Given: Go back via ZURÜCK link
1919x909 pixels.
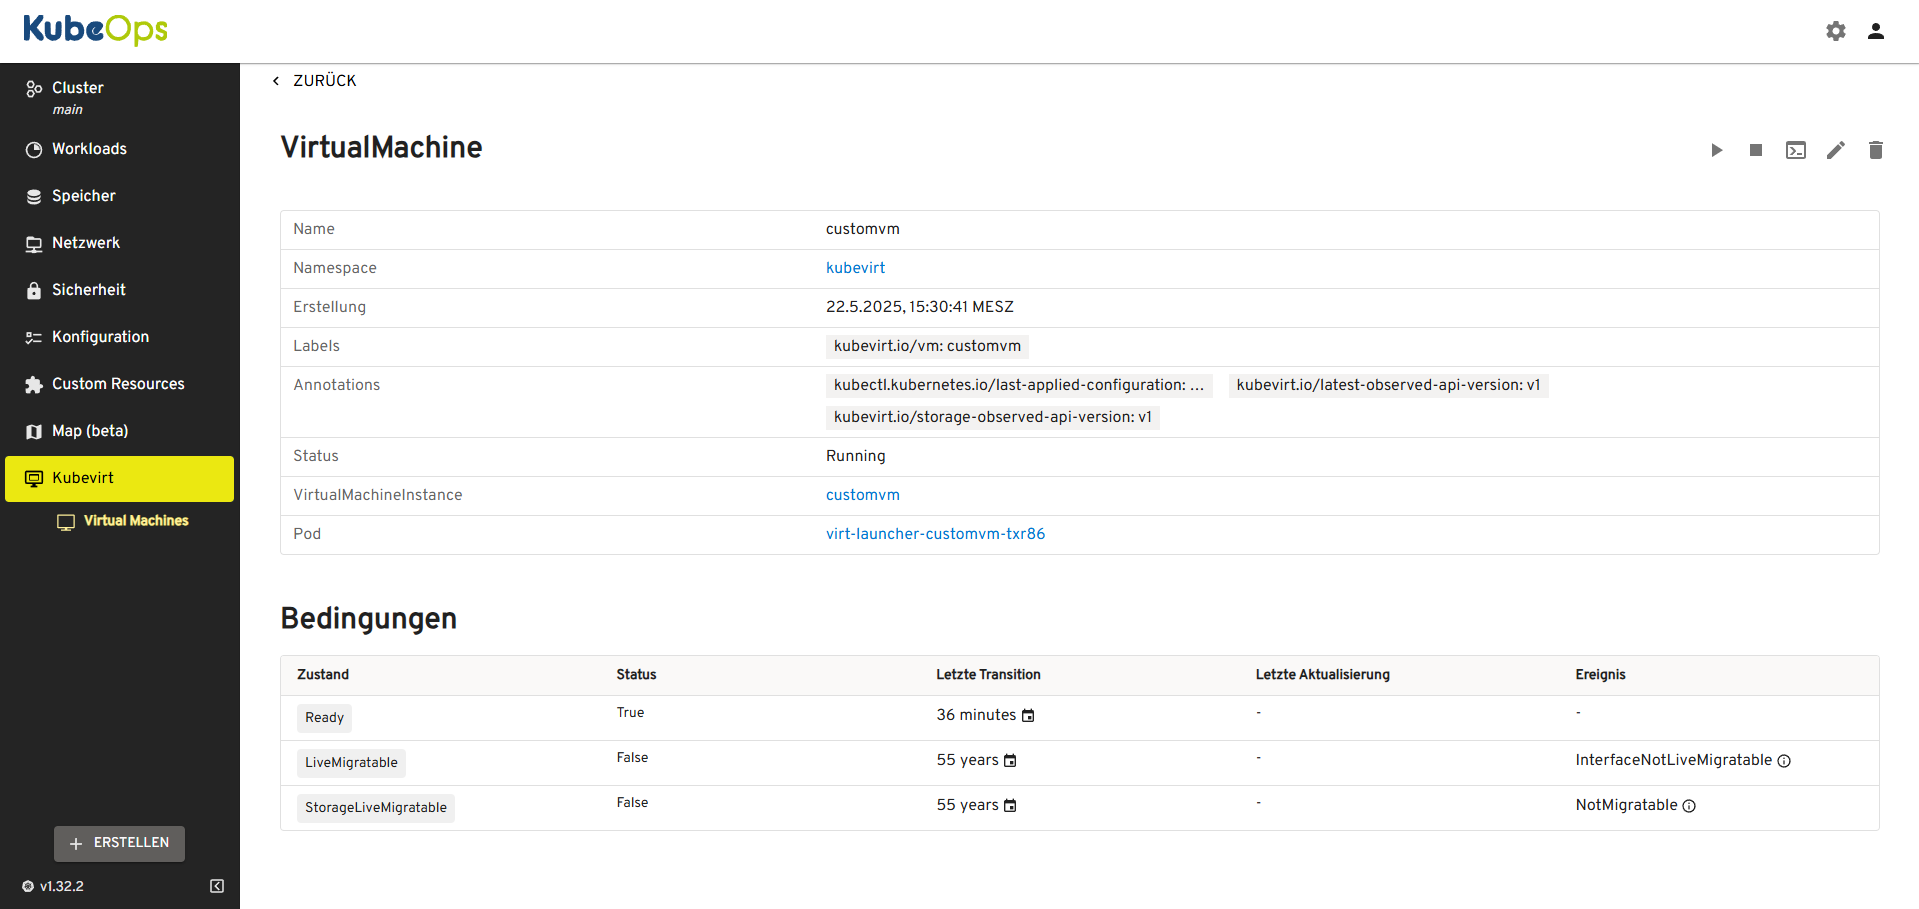Looking at the screenshot, I should [315, 81].
